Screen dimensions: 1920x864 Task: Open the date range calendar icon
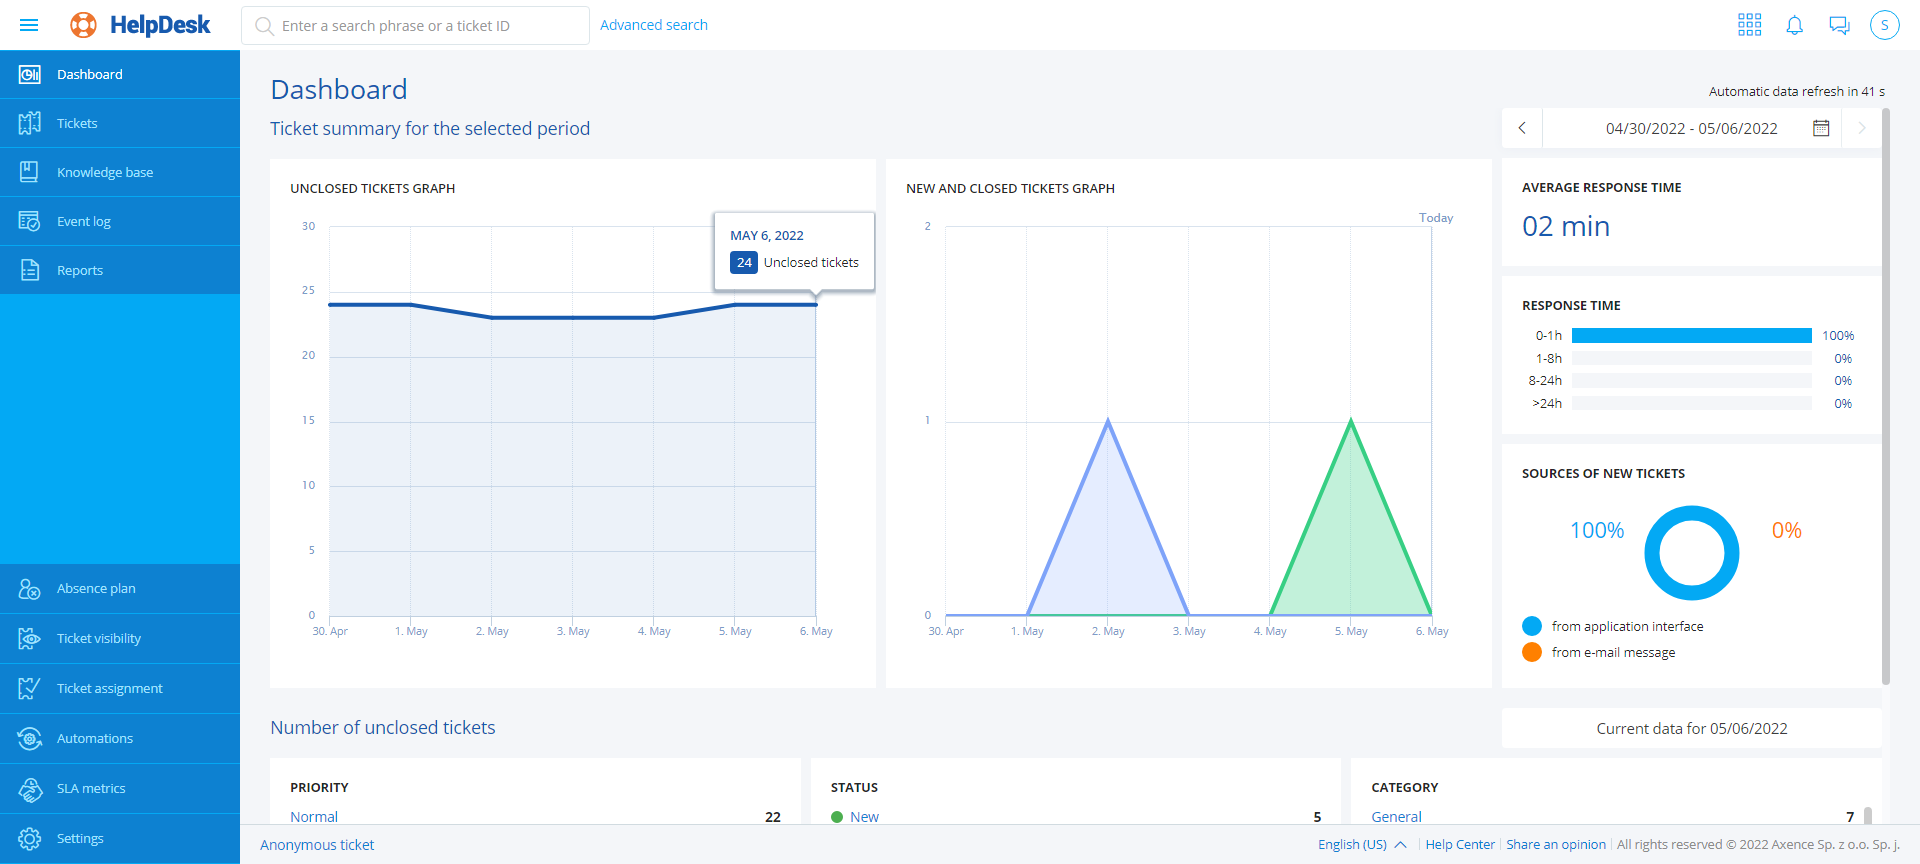1821,128
